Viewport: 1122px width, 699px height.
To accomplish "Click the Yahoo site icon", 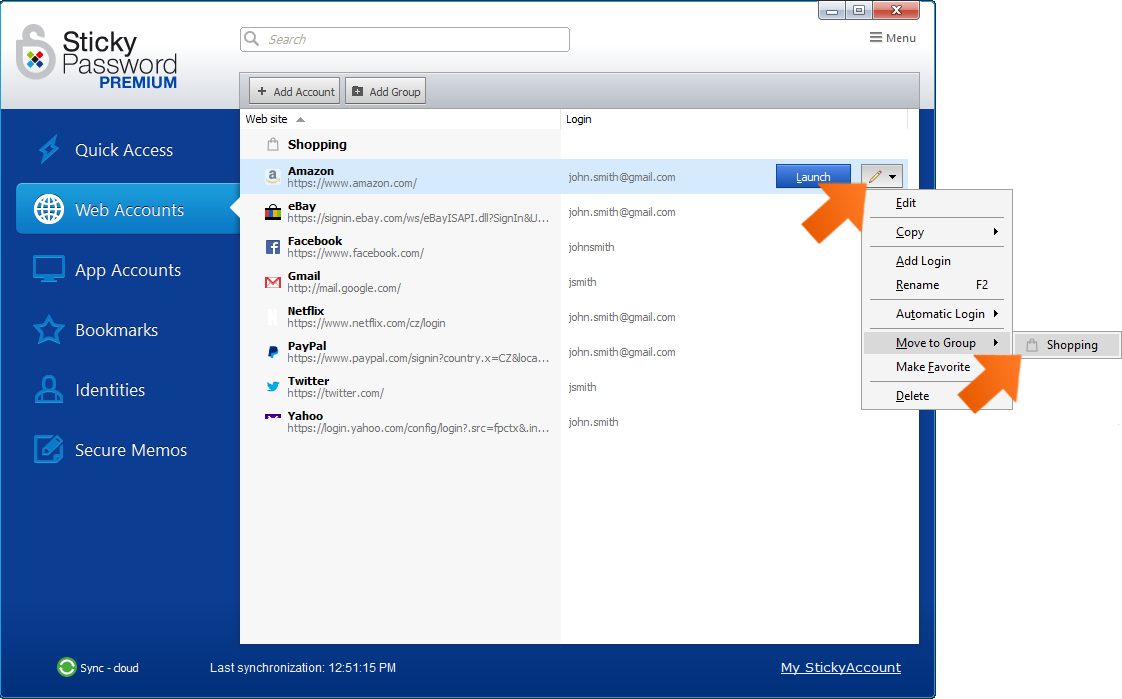I will tap(273, 416).
